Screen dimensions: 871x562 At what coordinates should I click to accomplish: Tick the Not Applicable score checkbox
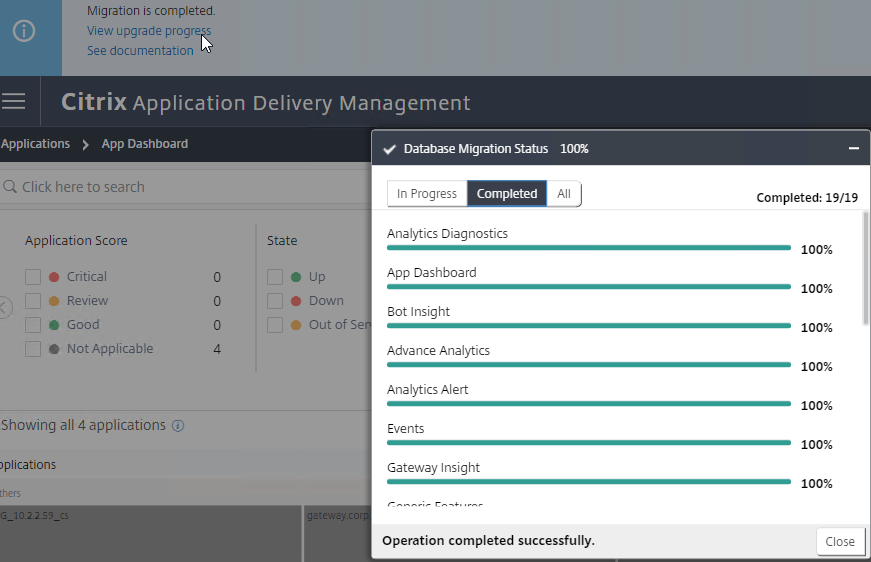[x=33, y=349]
